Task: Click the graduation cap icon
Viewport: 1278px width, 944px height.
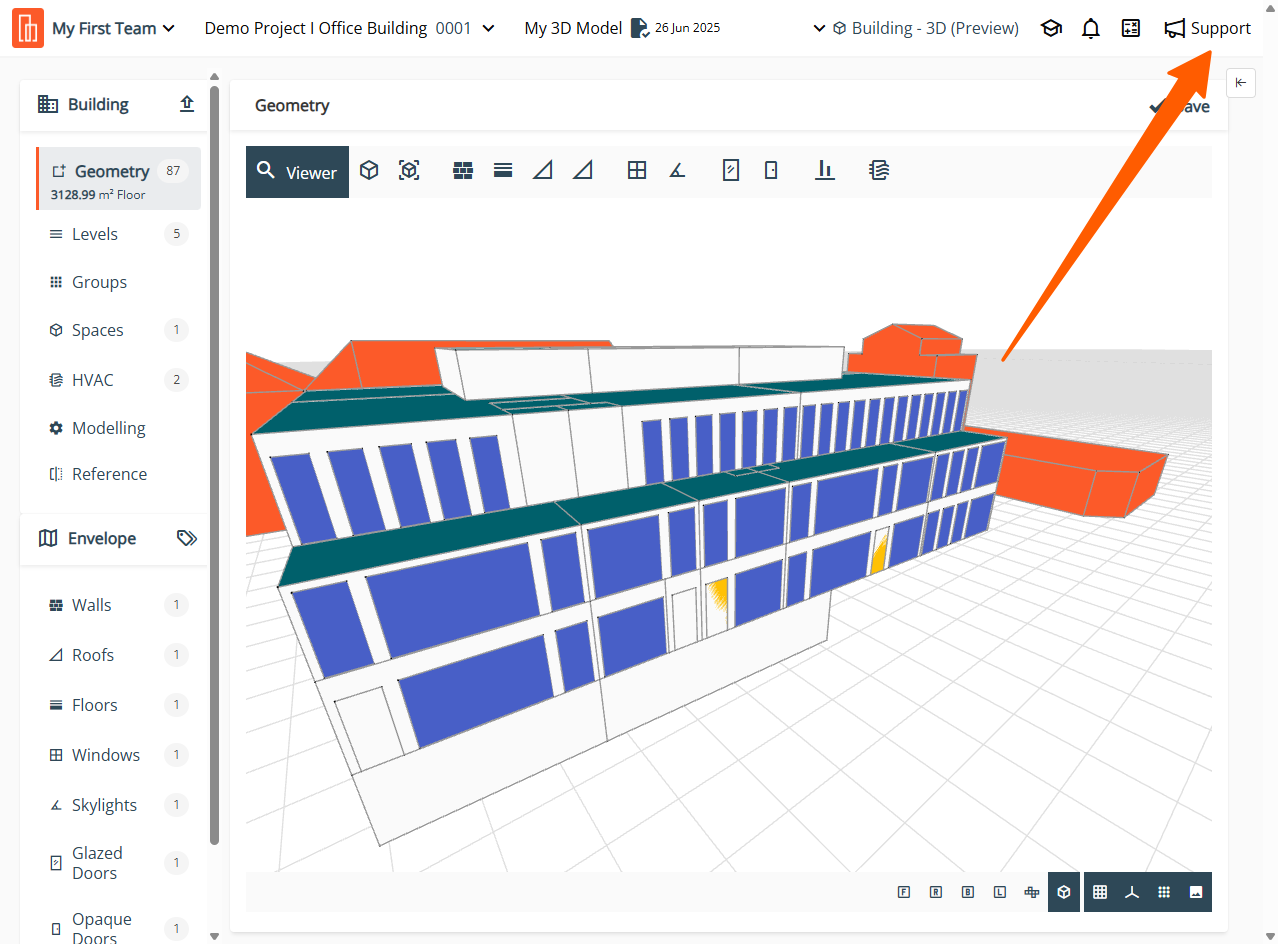Action: [1051, 29]
